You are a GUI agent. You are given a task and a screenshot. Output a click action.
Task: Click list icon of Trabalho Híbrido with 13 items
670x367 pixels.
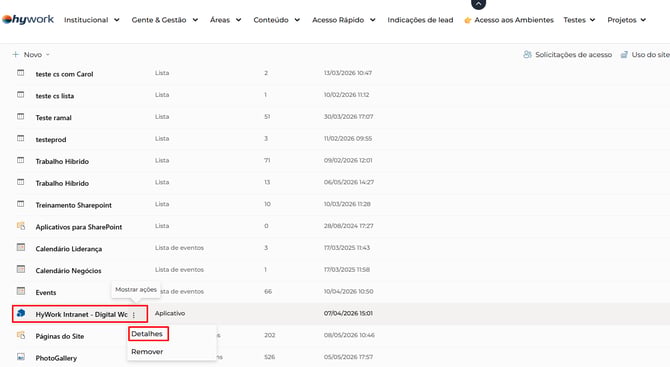point(21,182)
